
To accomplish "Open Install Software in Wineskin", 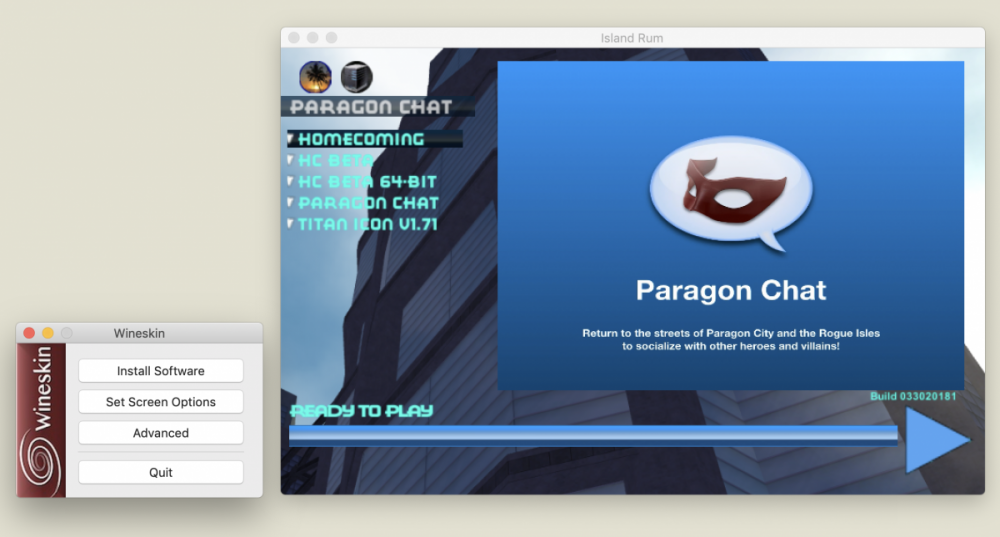I will [x=161, y=371].
